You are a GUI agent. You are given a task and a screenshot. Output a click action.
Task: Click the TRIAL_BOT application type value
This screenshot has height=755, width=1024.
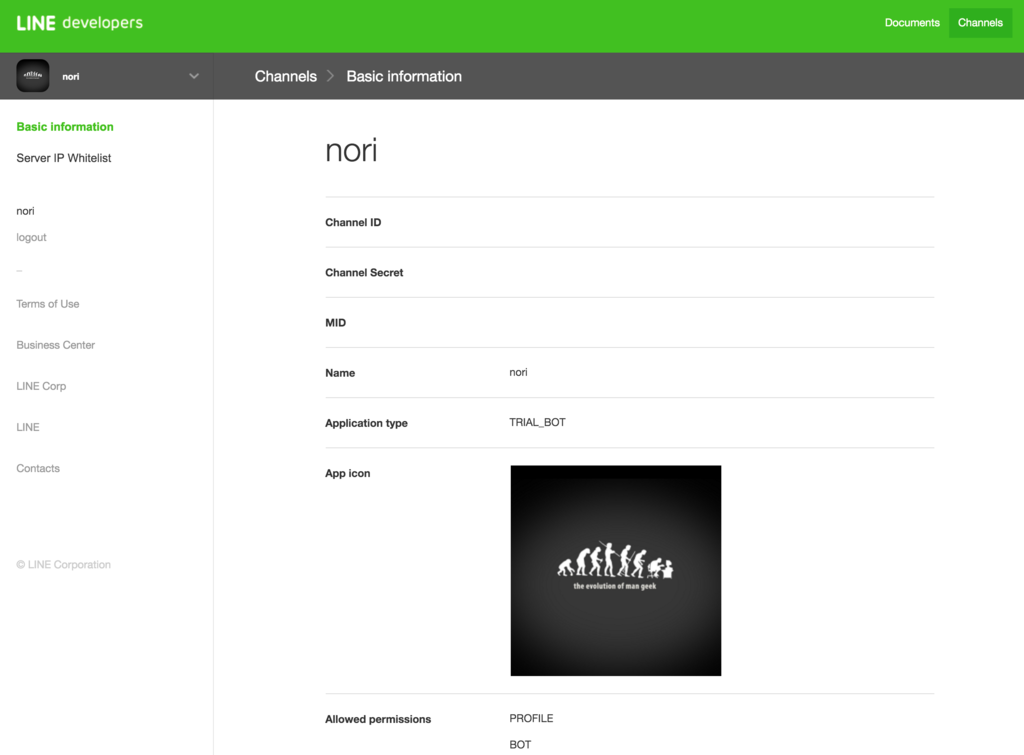[537, 423]
